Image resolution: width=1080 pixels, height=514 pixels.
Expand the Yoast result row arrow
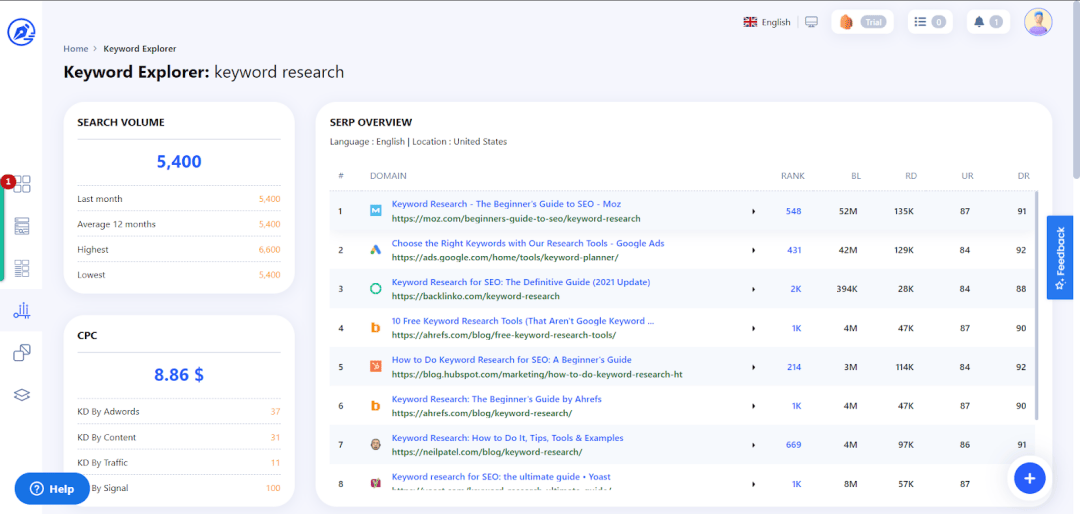pyautogui.click(x=754, y=484)
